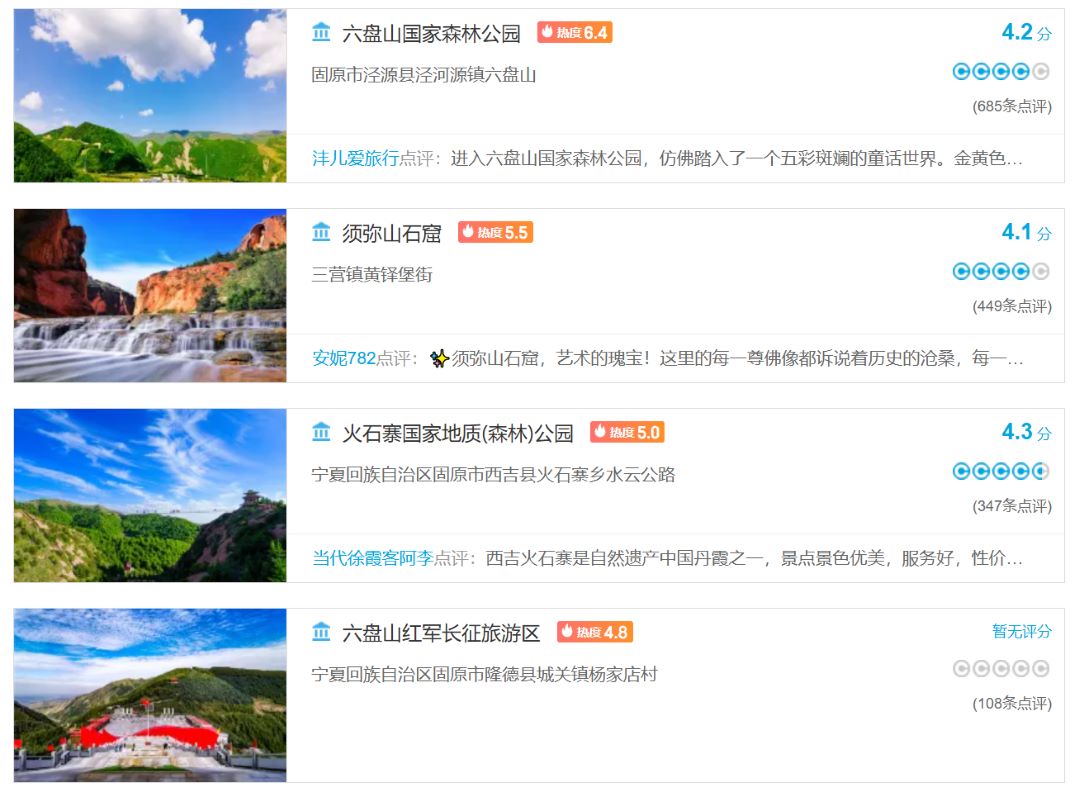Click the landmark icon beside 六盘山国家森林公园
Screen dimensions: 1080x788
[321, 32]
